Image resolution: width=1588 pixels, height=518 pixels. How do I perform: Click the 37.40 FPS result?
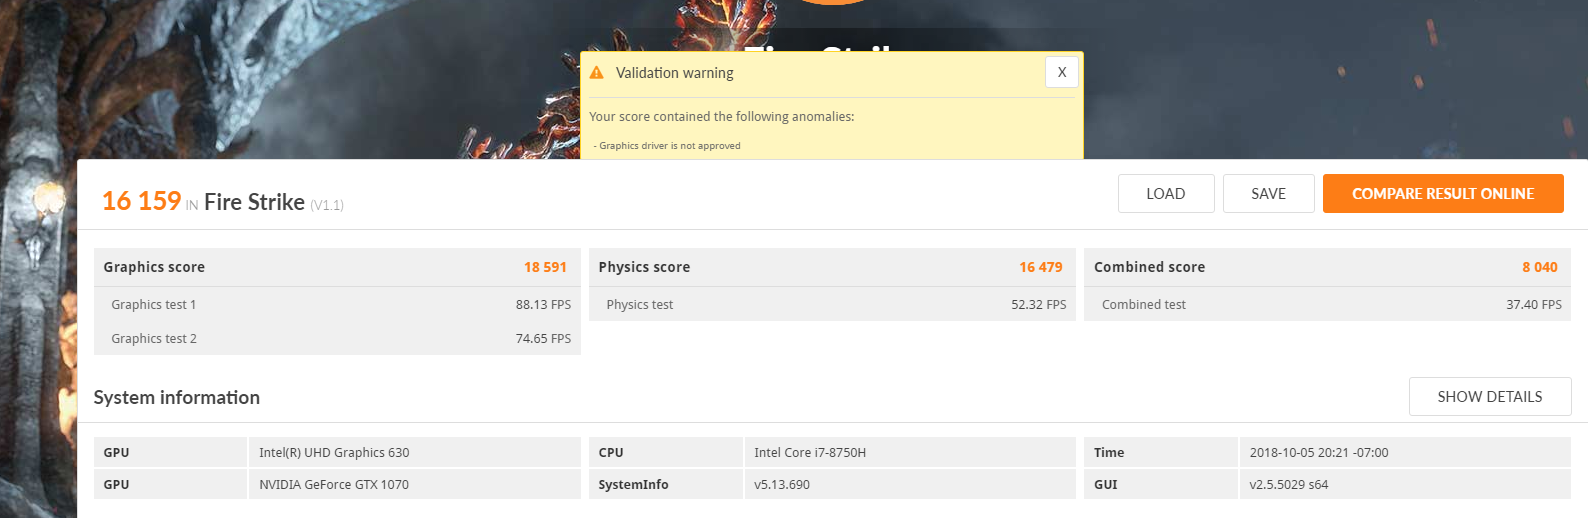coord(1534,305)
